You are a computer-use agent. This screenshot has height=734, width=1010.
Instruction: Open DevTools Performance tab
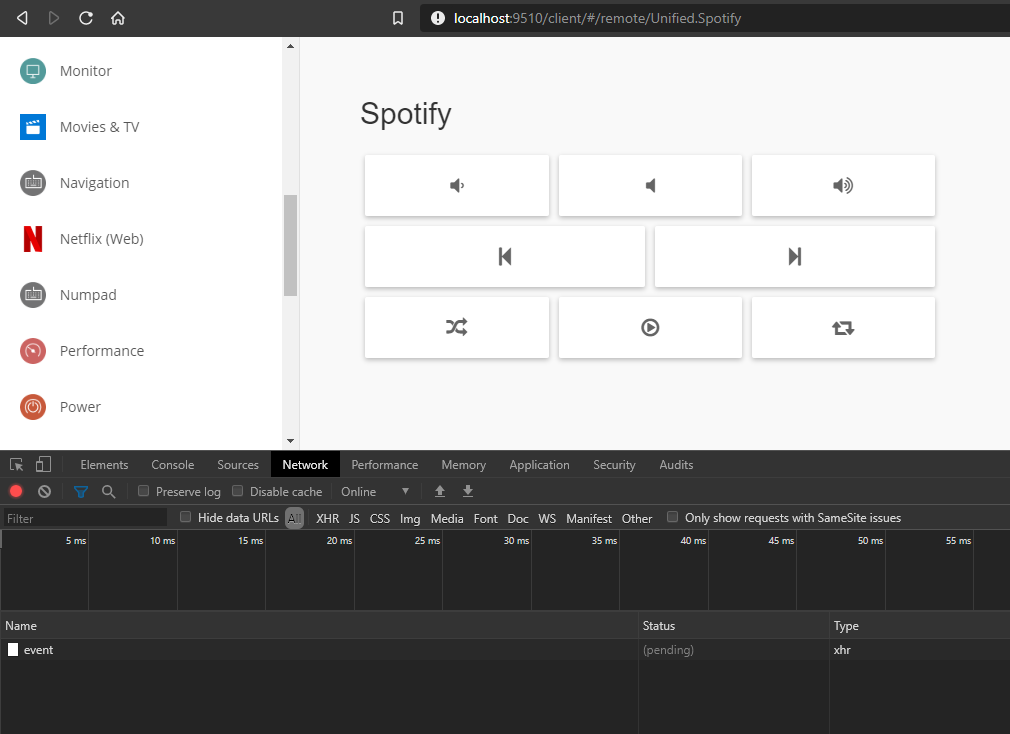[x=385, y=464]
